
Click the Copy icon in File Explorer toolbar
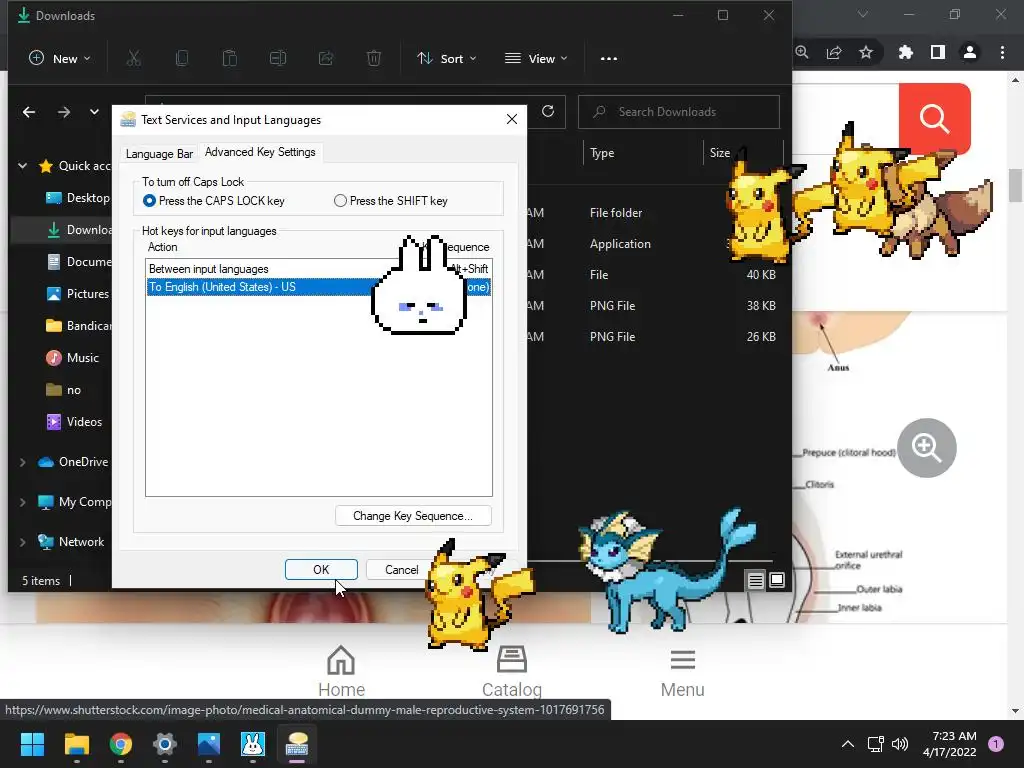coord(182,59)
